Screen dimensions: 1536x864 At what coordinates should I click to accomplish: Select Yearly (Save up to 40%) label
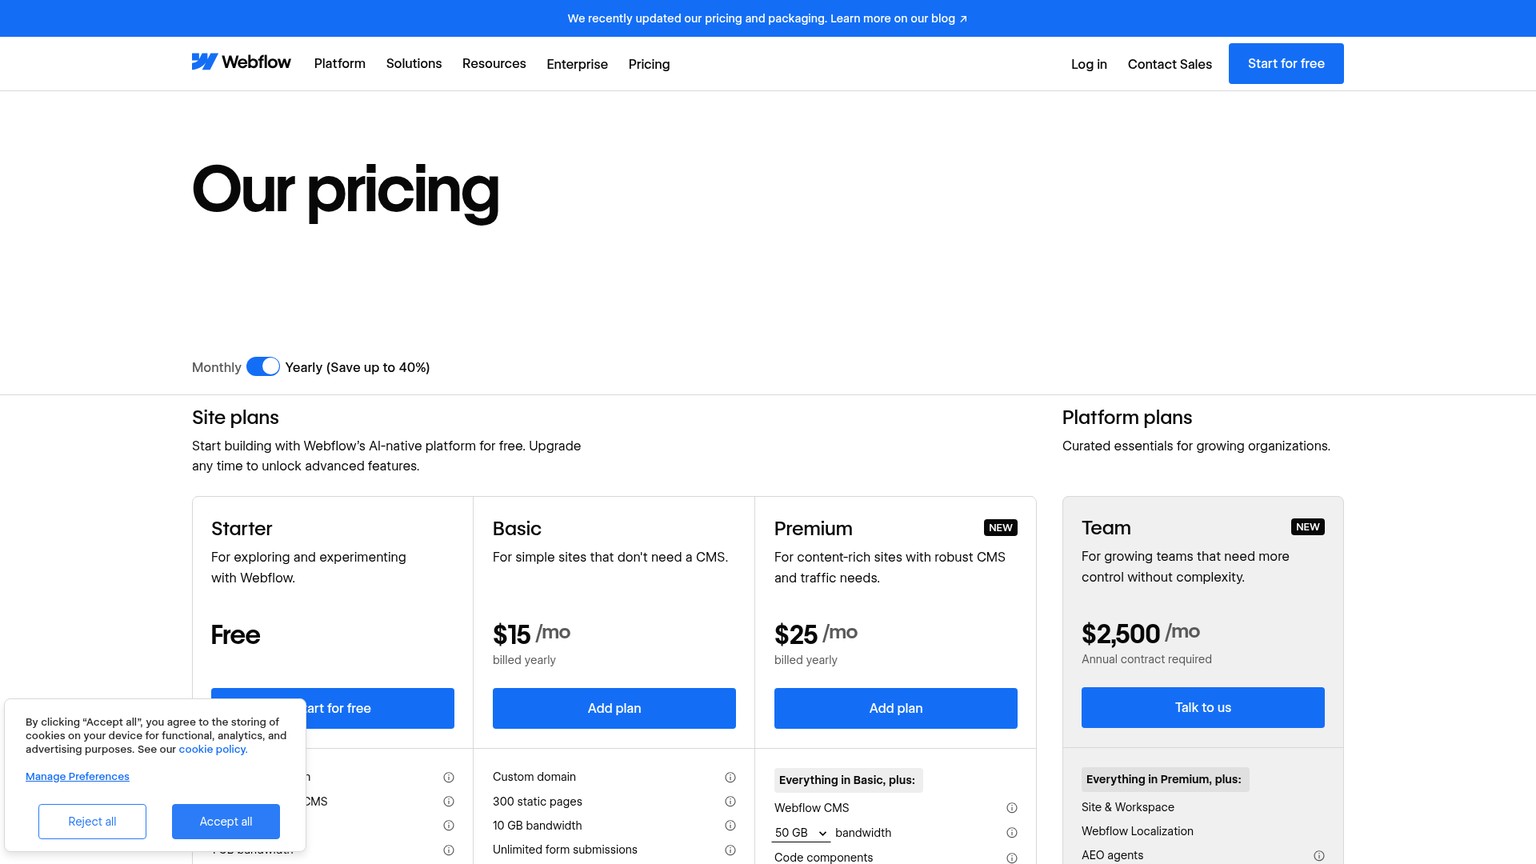coord(357,367)
